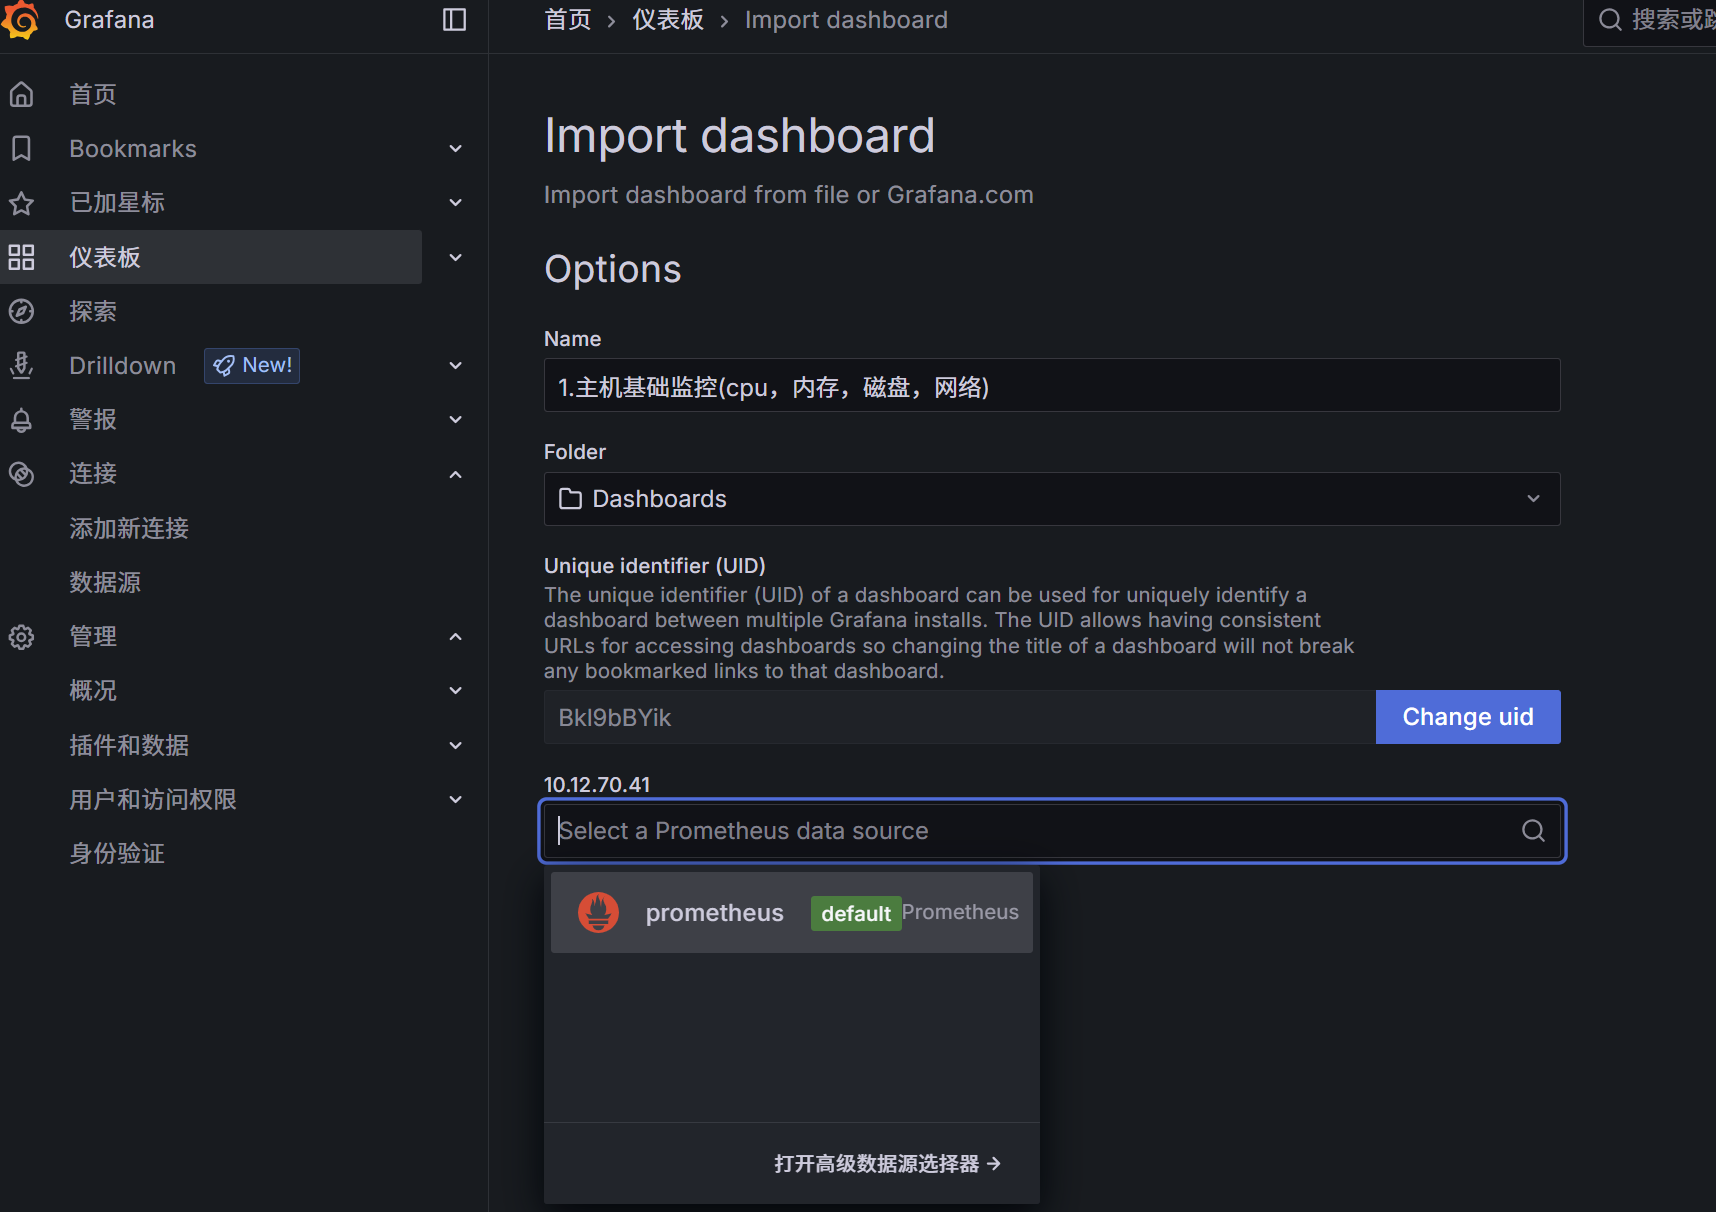This screenshot has width=1716, height=1212.
Task: Open 已加星标 in the sidebar
Action: coord(117,203)
